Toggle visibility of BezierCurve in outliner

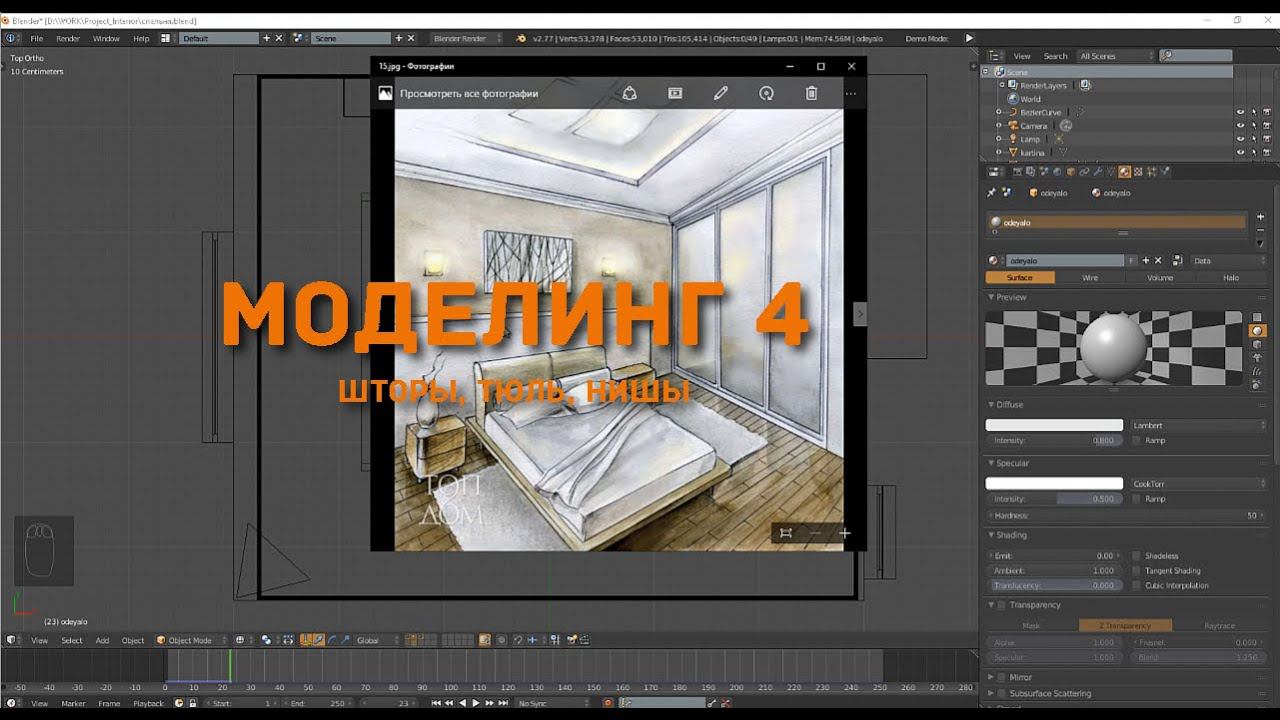(x=1241, y=113)
